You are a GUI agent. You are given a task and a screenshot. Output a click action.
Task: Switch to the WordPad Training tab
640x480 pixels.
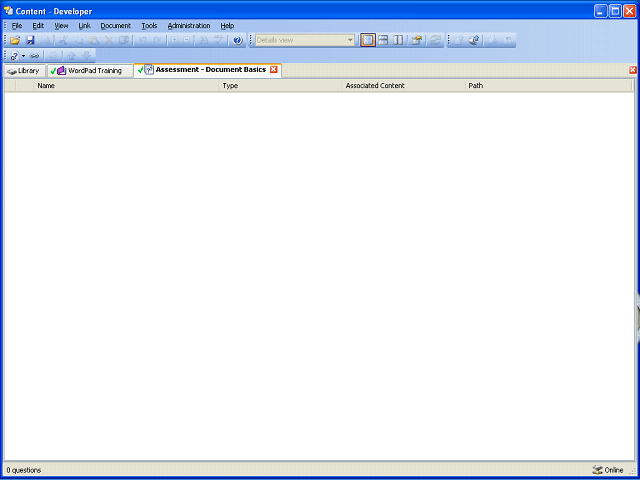pyautogui.click(x=90, y=71)
